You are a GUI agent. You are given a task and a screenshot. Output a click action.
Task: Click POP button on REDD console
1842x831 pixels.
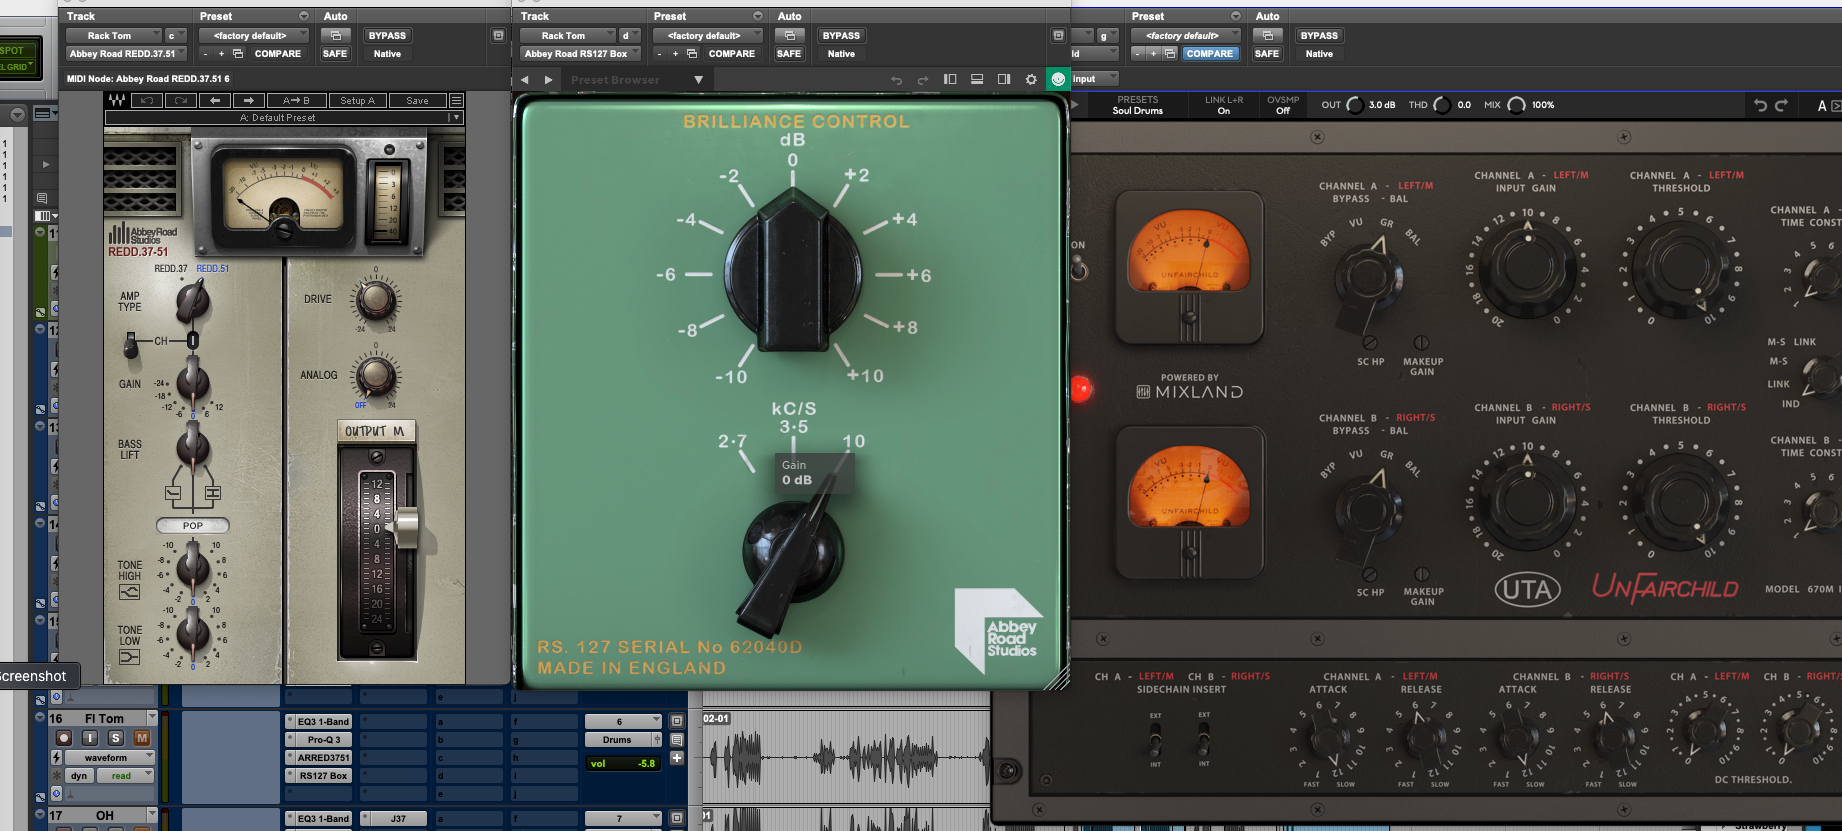[193, 525]
